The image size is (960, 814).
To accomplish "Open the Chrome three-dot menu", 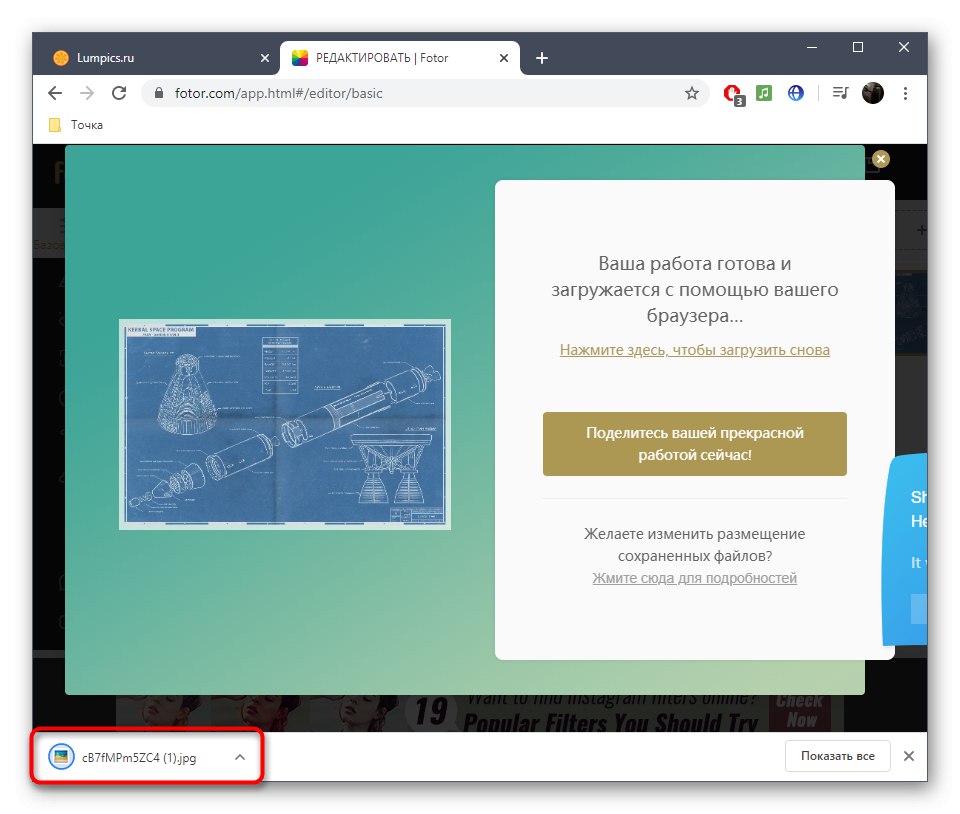I will tap(905, 93).
